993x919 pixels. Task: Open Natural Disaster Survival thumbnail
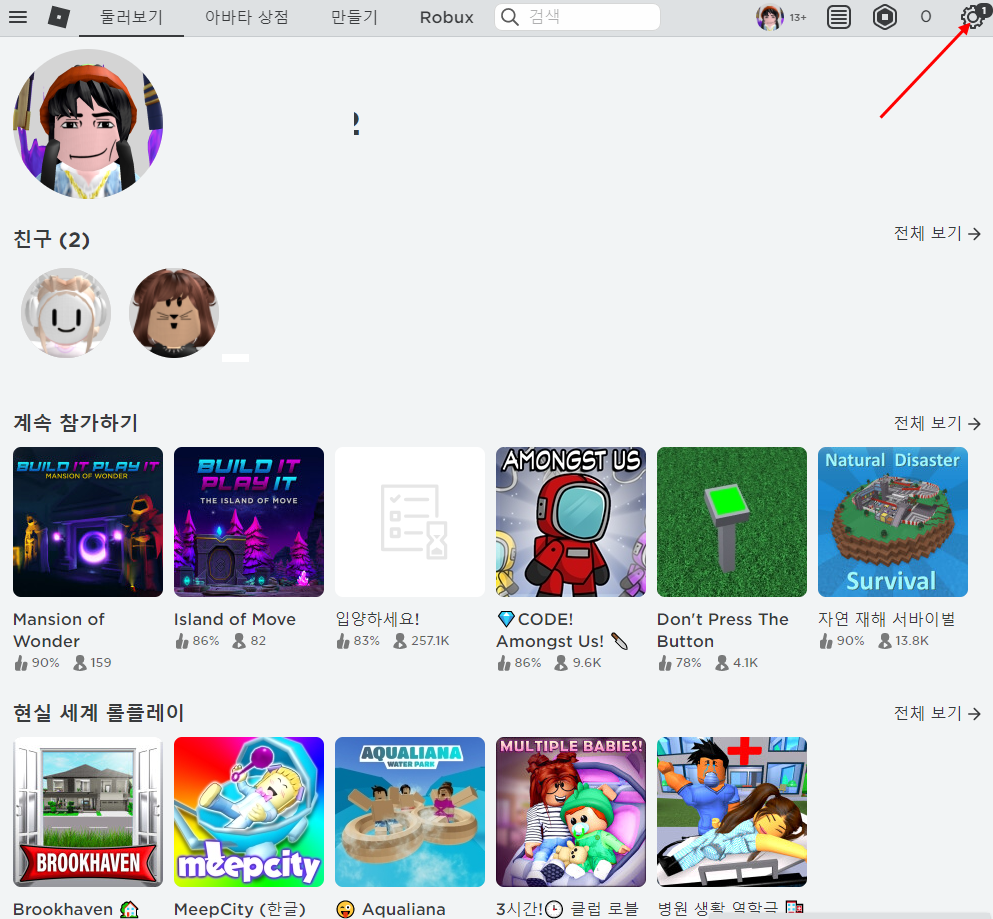pos(892,522)
